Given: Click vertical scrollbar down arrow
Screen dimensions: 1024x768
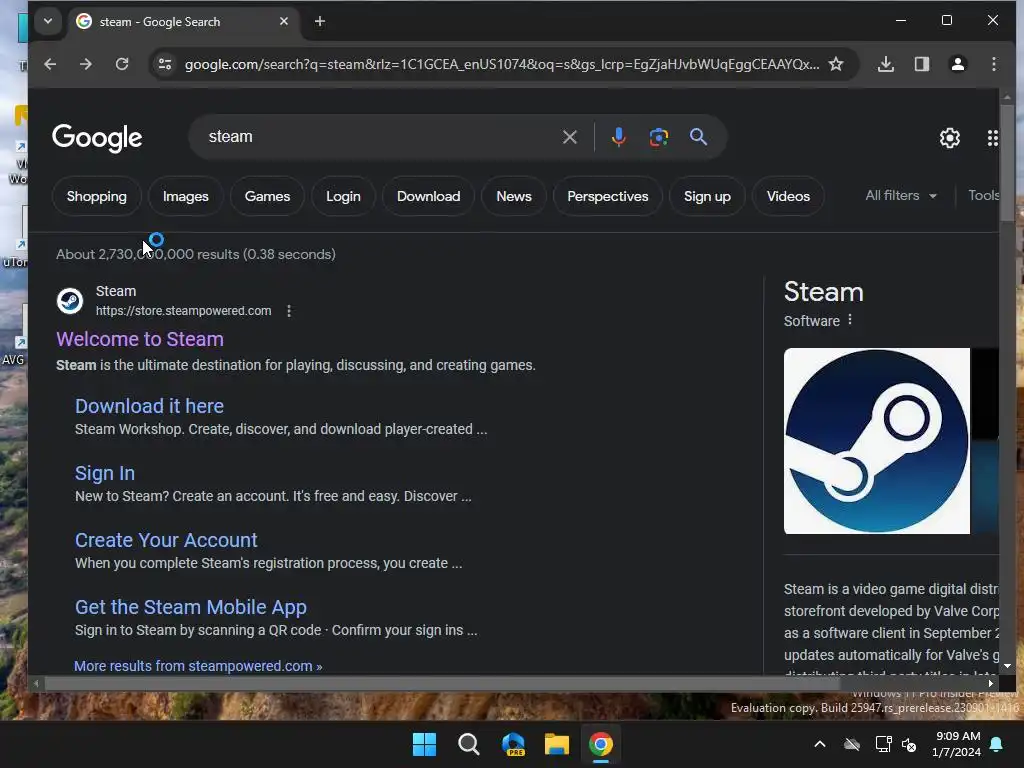Looking at the screenshot, I should tap(1007, 666).
